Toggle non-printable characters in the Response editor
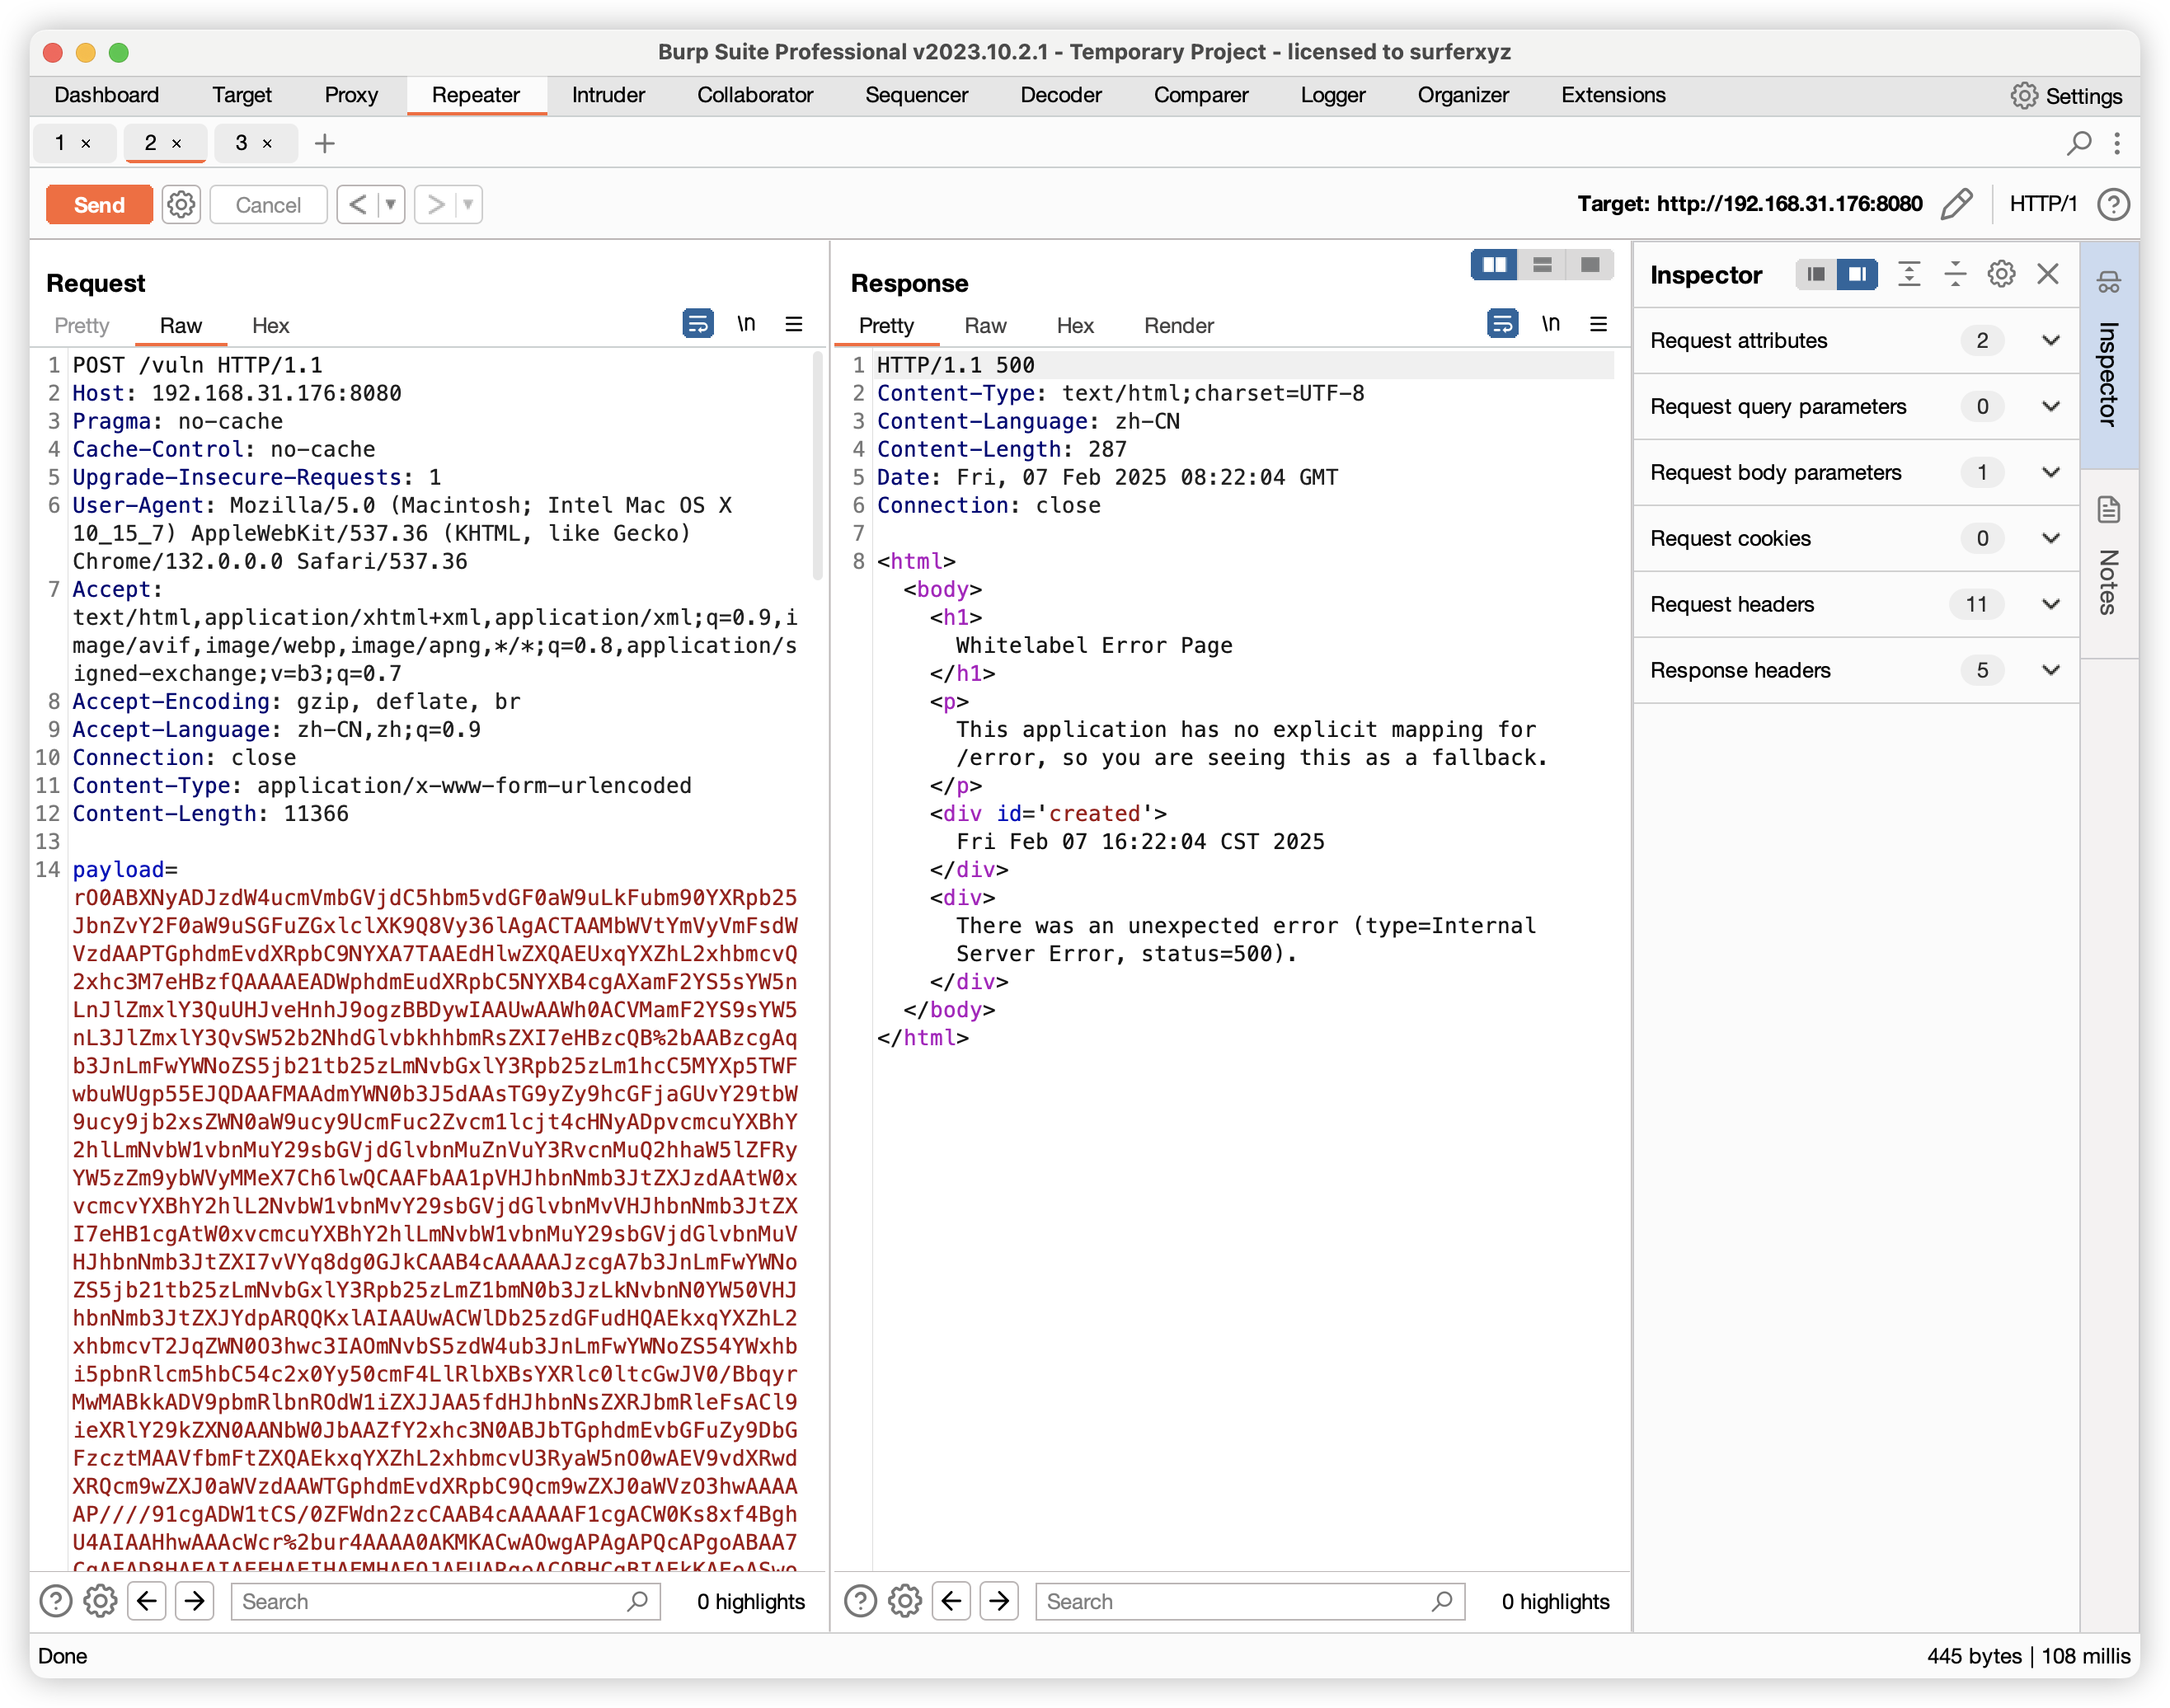2170x1708 pixels. click(x=1551, y=323)
